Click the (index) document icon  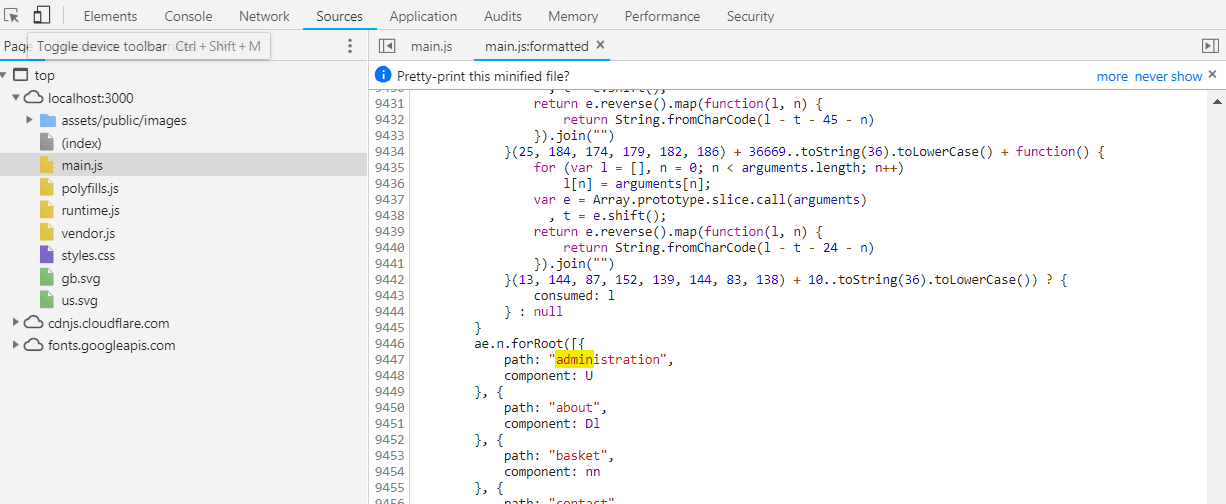47,143
